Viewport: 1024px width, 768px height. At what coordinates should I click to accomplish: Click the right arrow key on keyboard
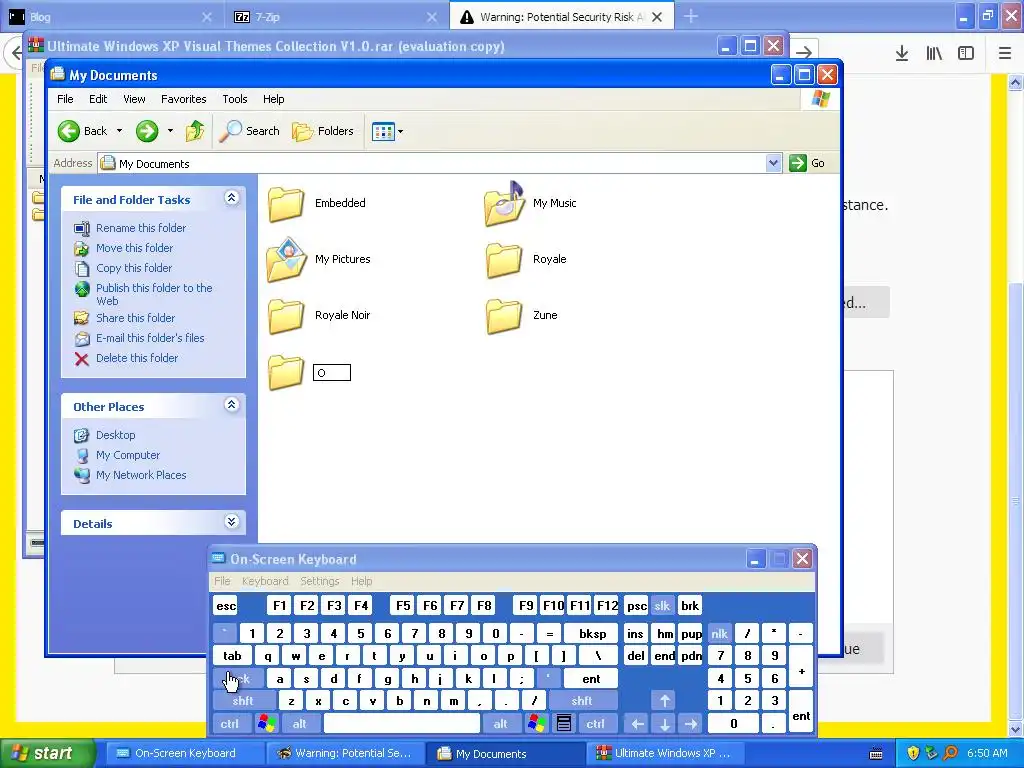click(691, 724)
